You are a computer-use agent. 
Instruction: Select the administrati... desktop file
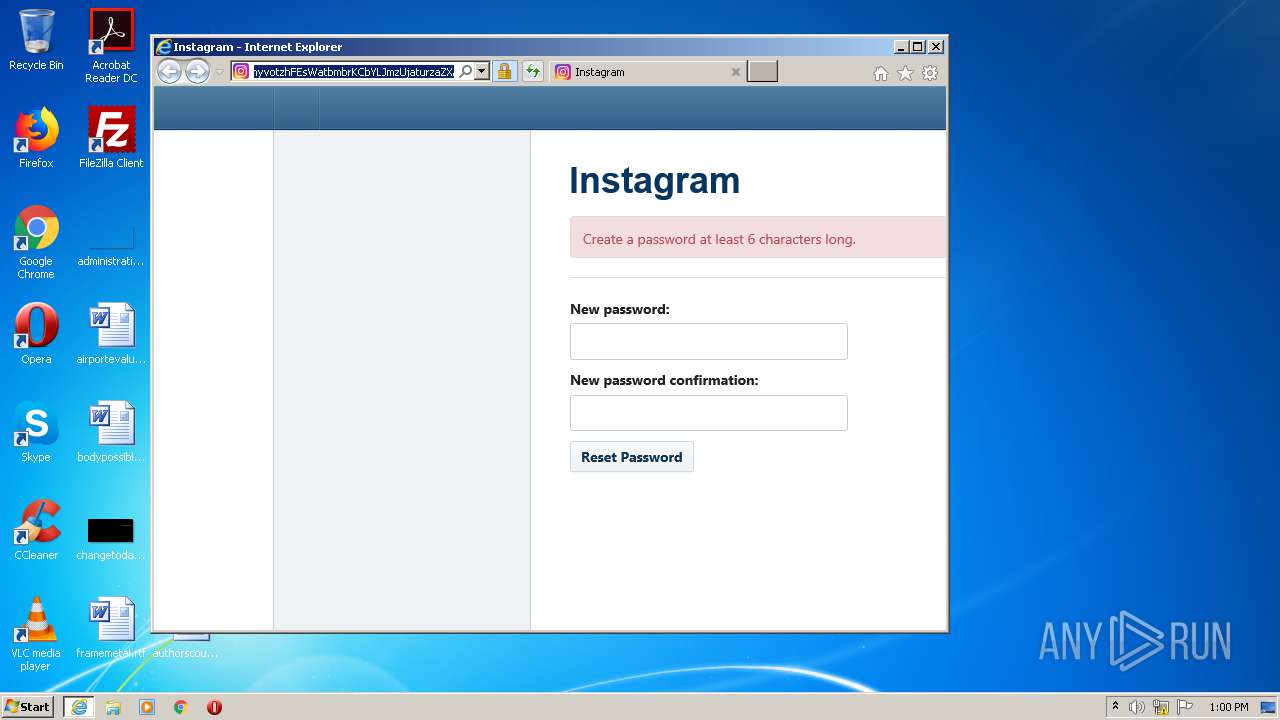(x=111, y=243)
